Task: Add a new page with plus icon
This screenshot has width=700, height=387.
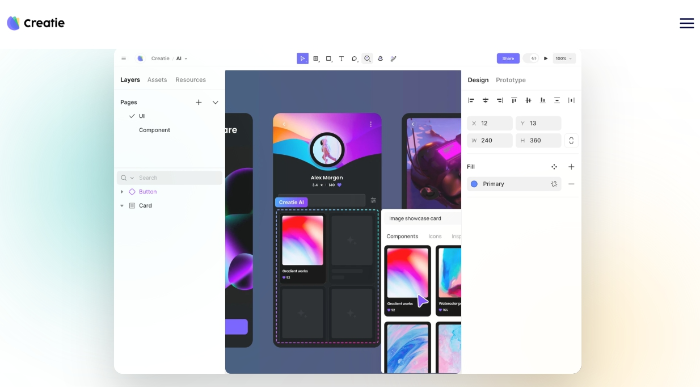Action: [x=199, y=102]
